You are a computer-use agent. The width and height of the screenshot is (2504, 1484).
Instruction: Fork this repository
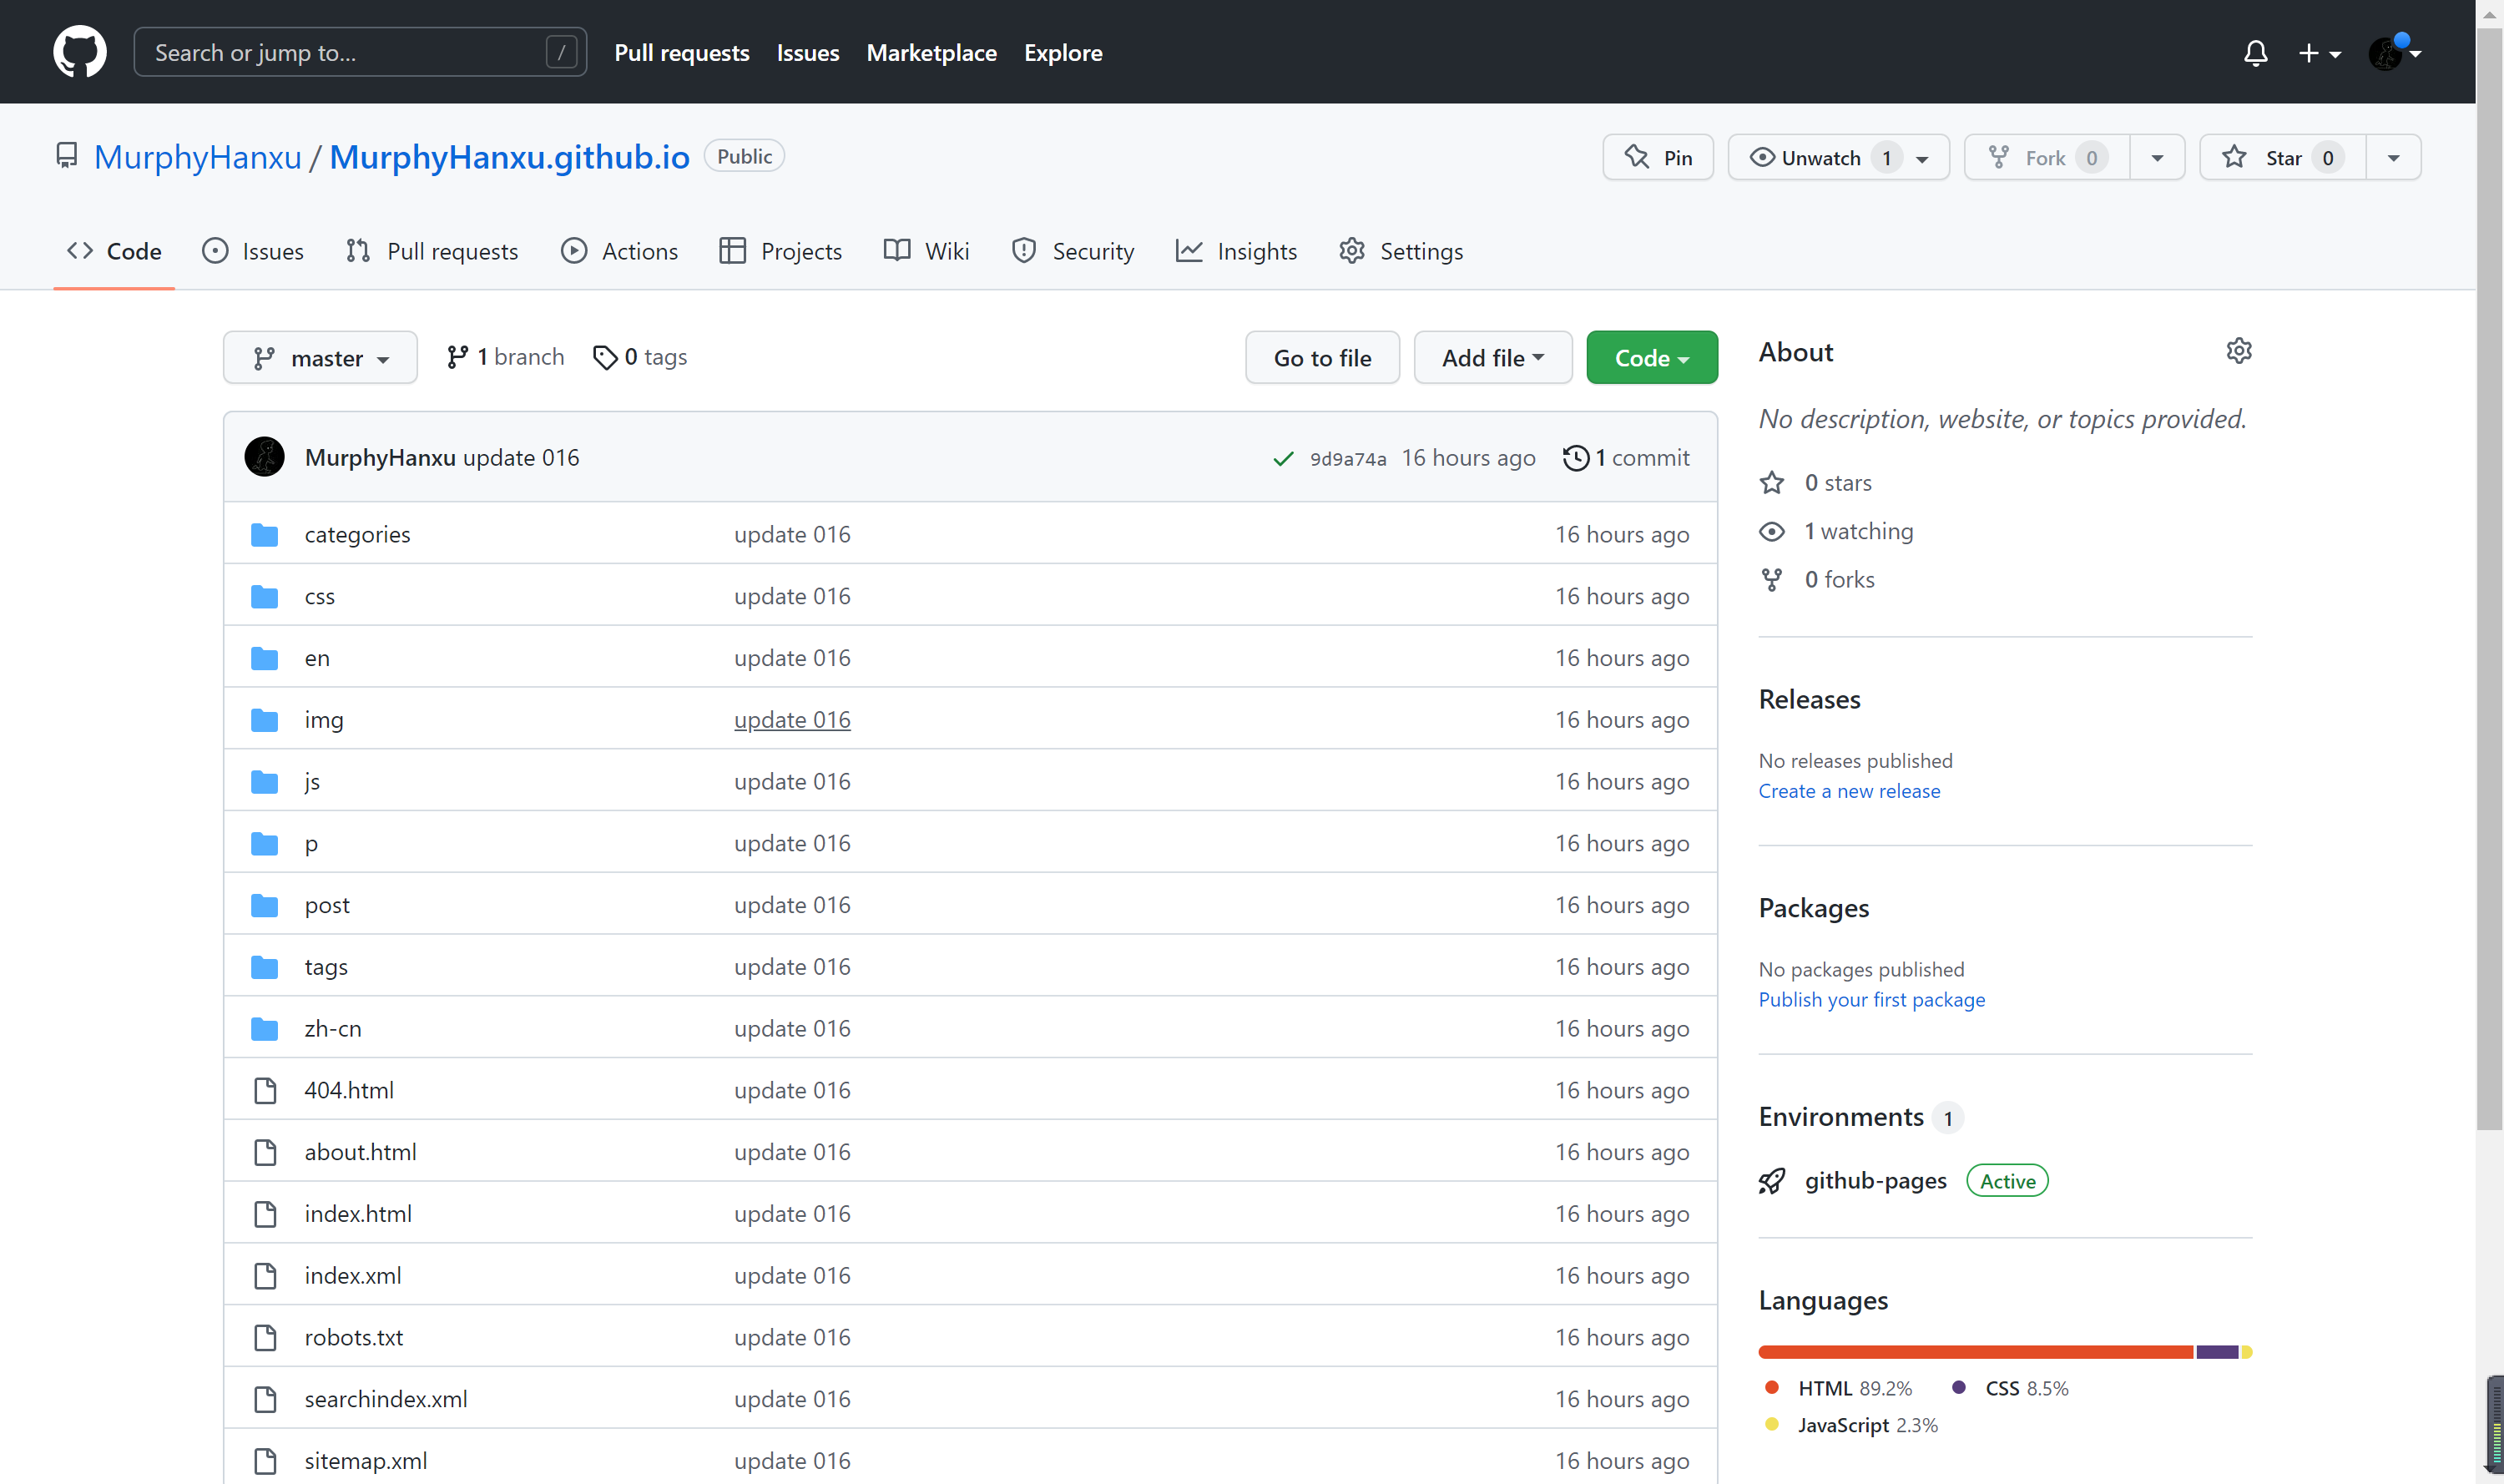tap(2045, 157)
